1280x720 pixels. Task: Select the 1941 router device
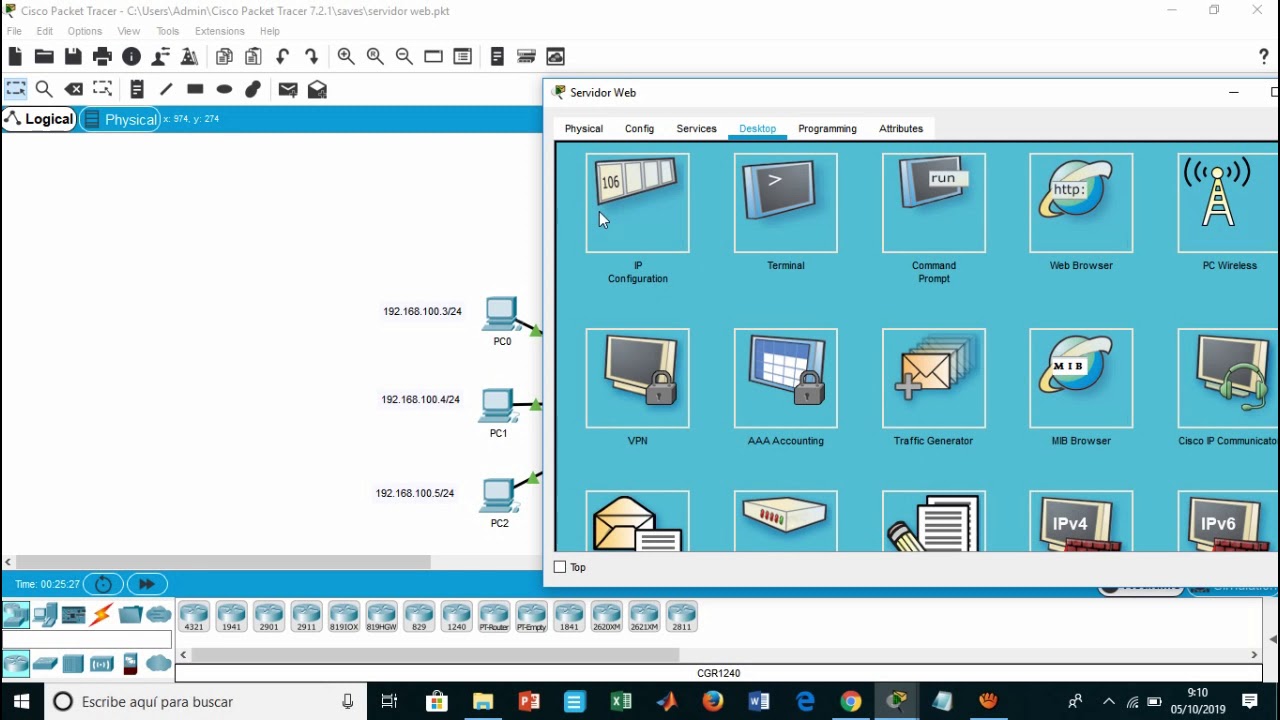[231, 617]
